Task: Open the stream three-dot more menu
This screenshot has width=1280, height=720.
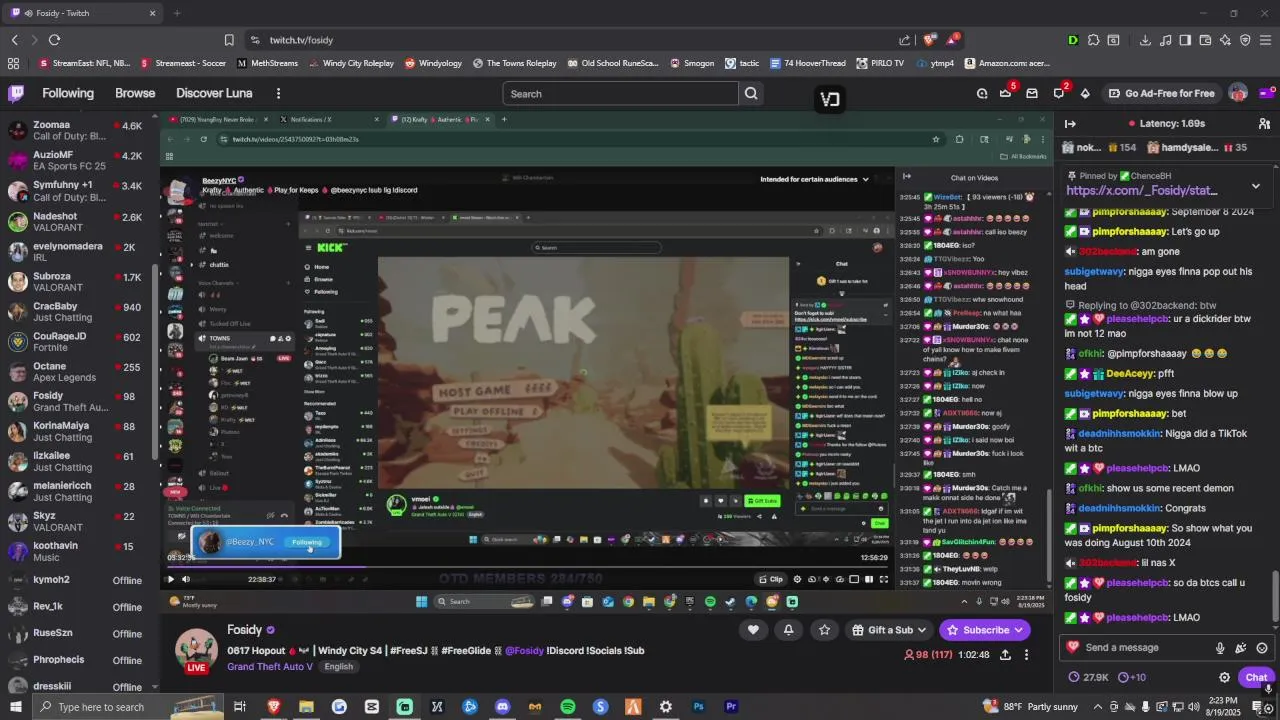Action: coord(1026,655)
